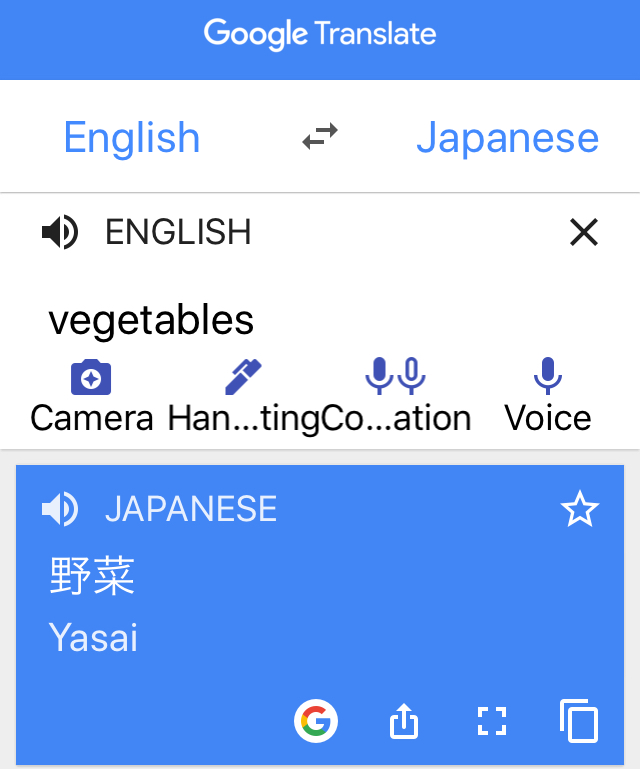
Task: Choose source language English
Action: (x=132, y=137)
